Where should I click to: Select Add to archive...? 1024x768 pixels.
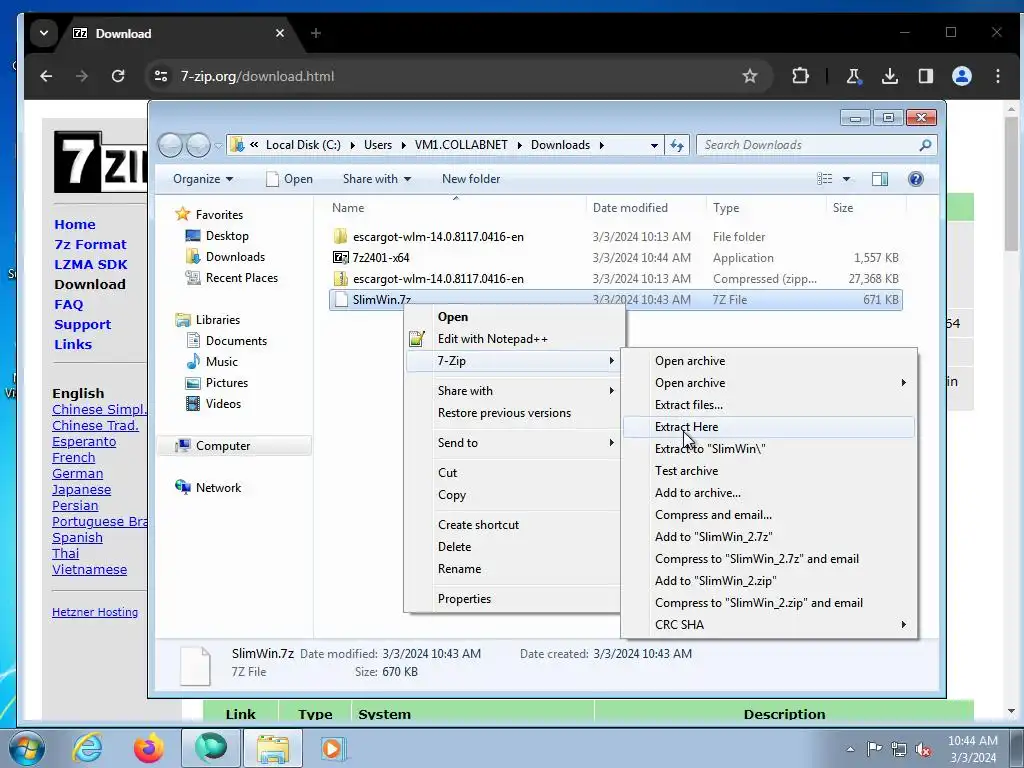coord(768,493)
